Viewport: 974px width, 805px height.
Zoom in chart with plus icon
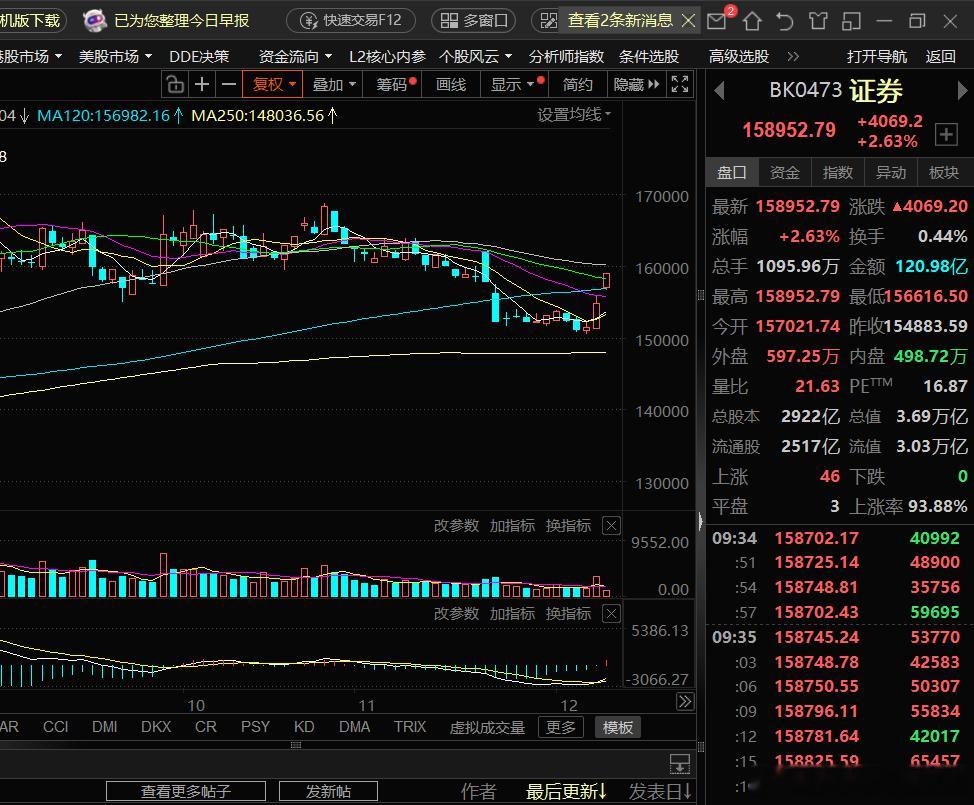(201, 84)
